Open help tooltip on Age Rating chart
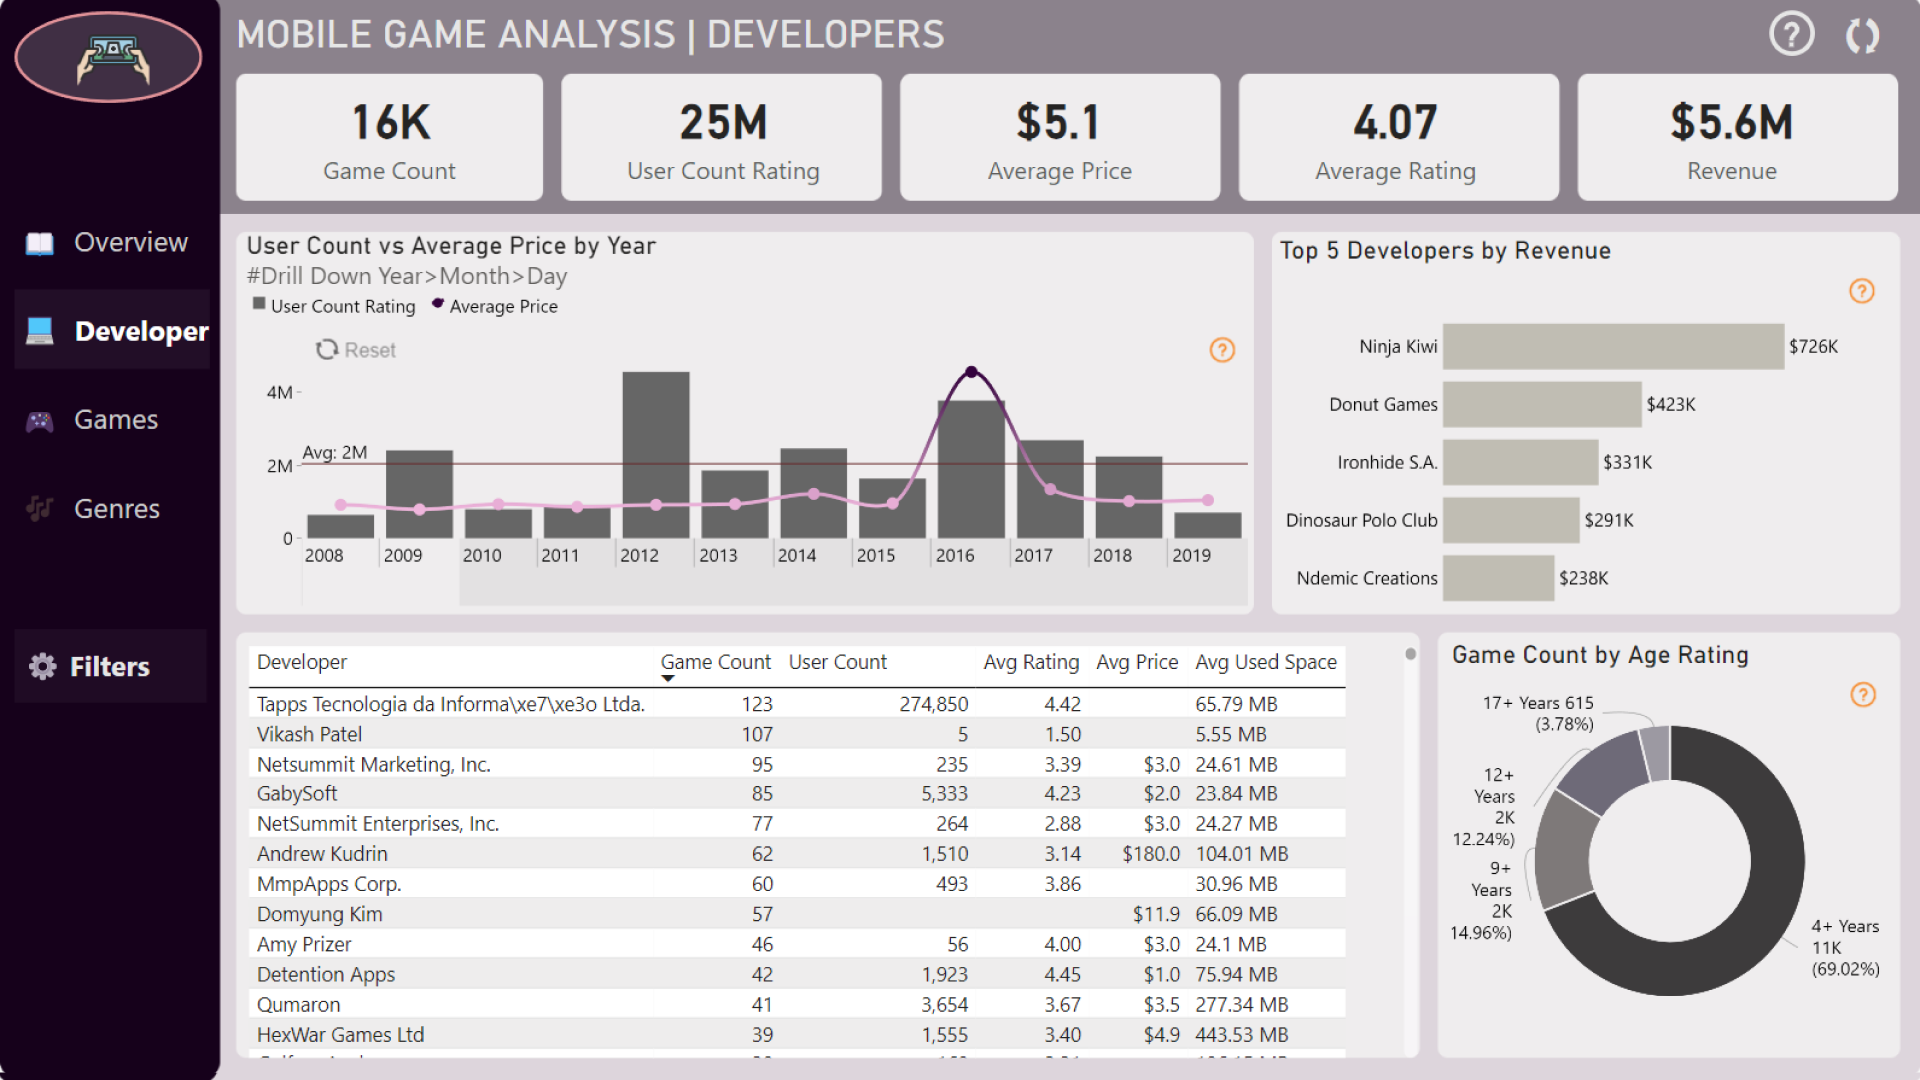Viewport: 1920px width, 1080px height. point(1862,694)
